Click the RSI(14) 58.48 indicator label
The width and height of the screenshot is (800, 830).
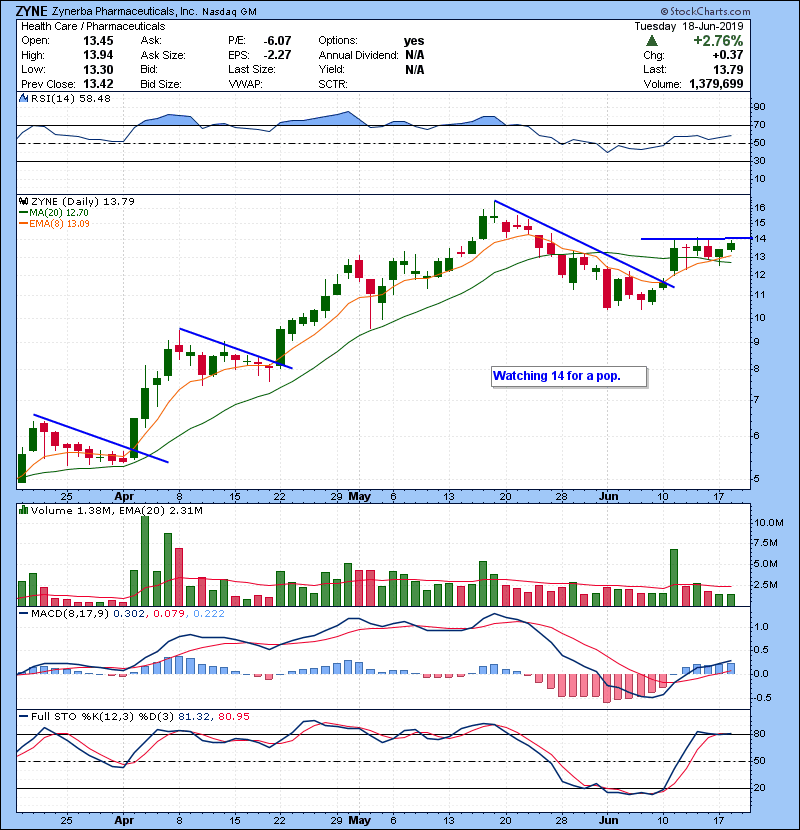tap(70, 98)
